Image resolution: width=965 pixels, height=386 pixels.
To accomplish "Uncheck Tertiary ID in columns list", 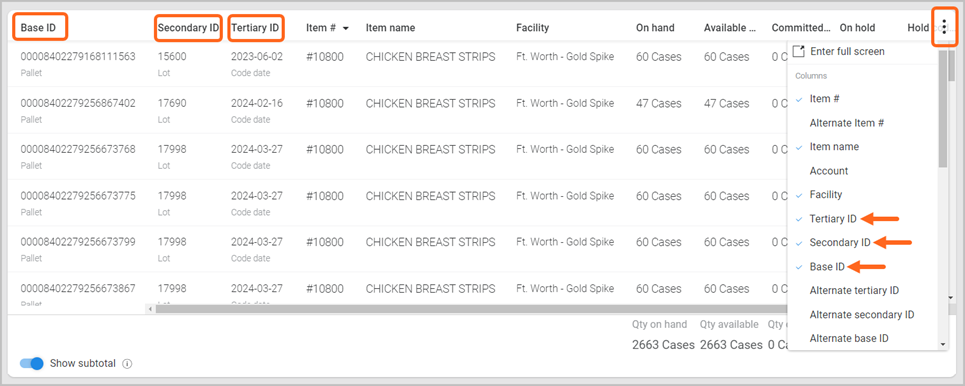I will [x=833, y=219].
